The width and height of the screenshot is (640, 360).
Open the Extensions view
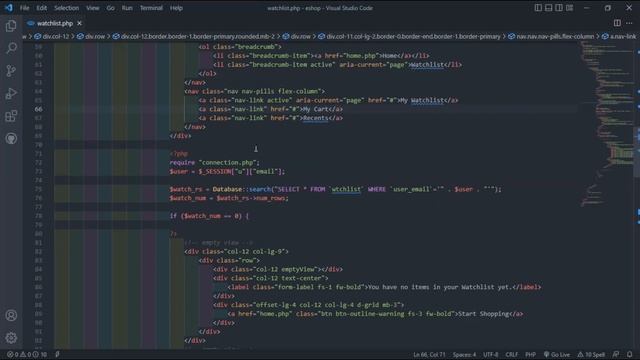[11, 116]
